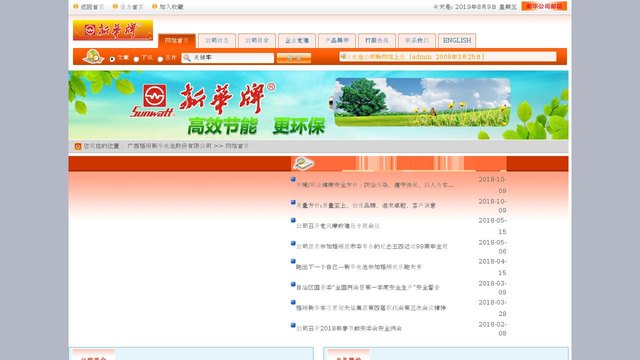Click the blue bullet of the 环境/职业健康安全方针 row
Viewport: 640px width, 360px height.
click(293, 180)
